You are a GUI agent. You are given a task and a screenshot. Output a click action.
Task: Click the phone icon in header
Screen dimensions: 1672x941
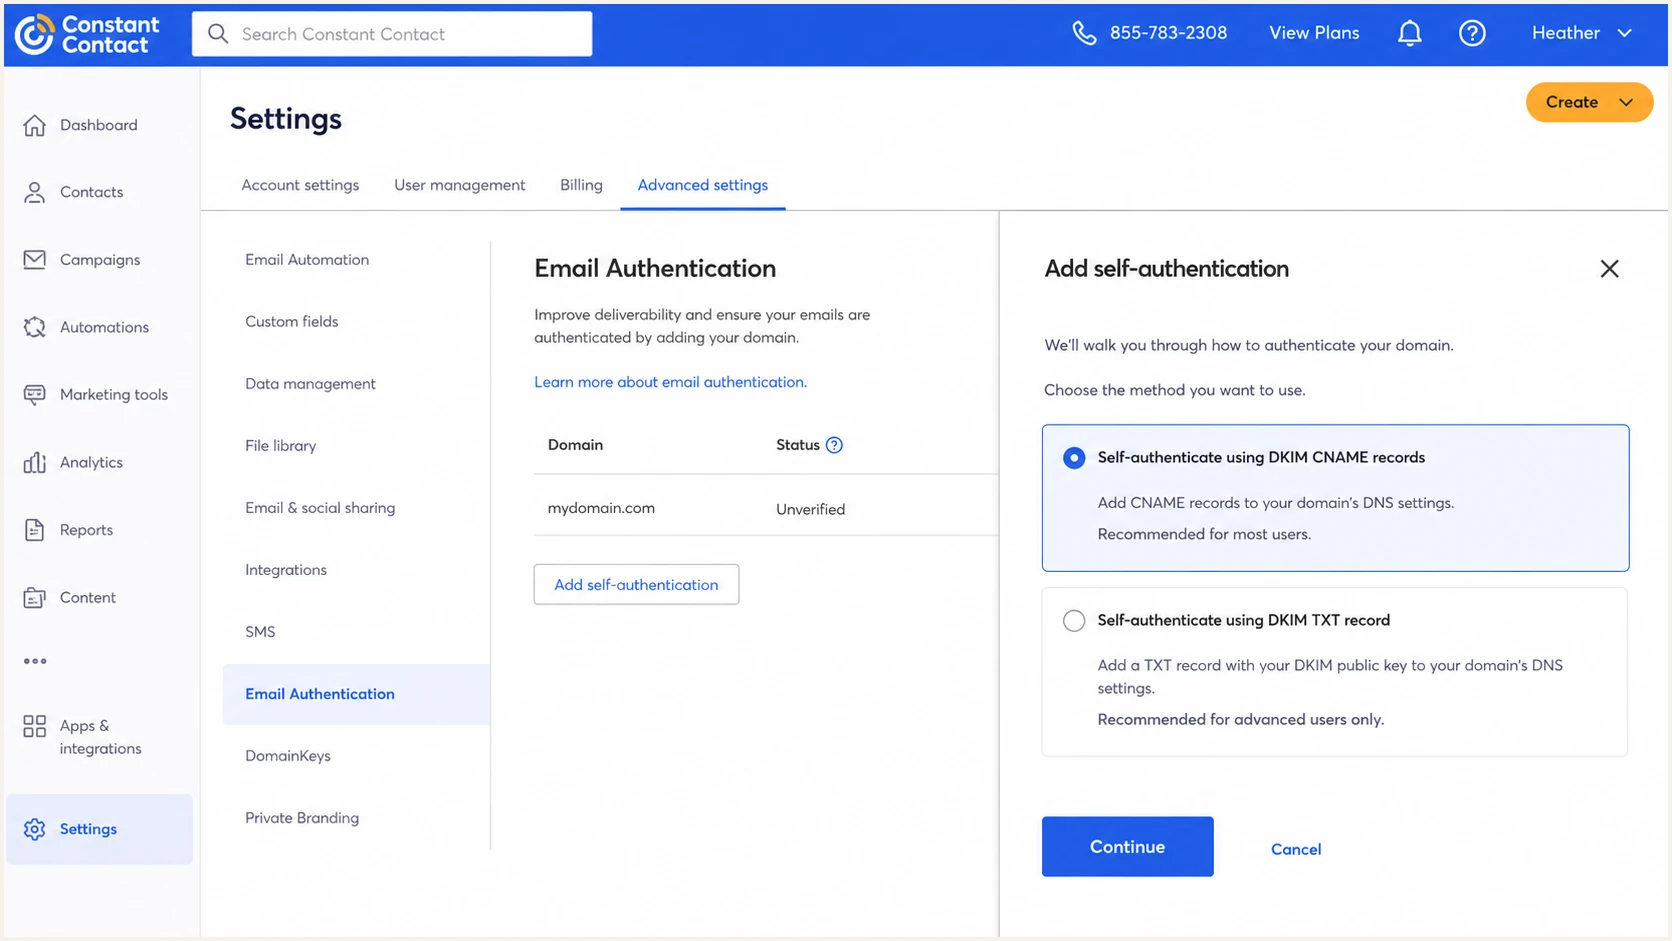[x=1084, y=33]
